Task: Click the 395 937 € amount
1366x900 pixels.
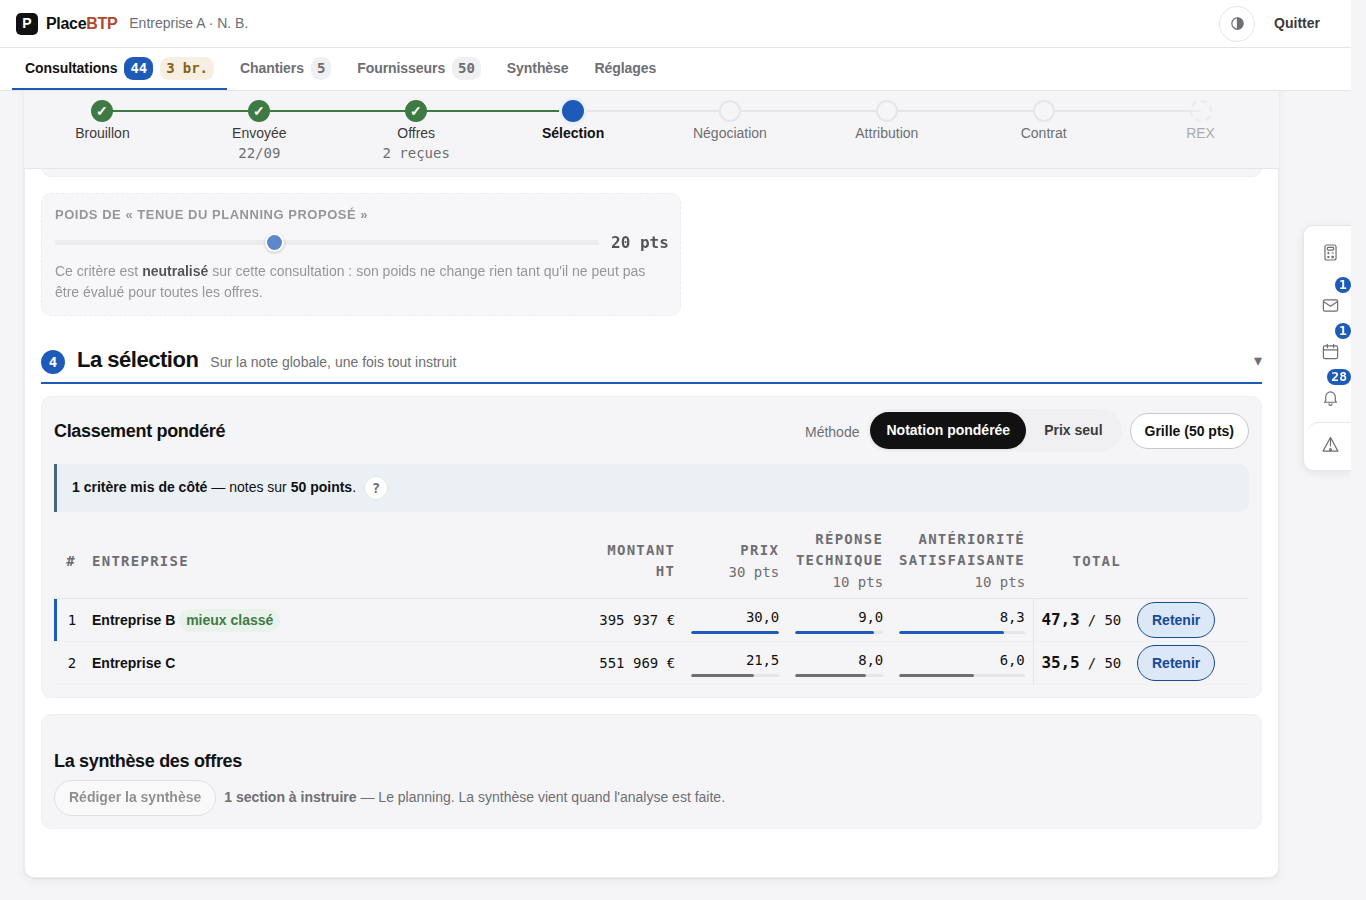Action: click(x=637, y=620)
